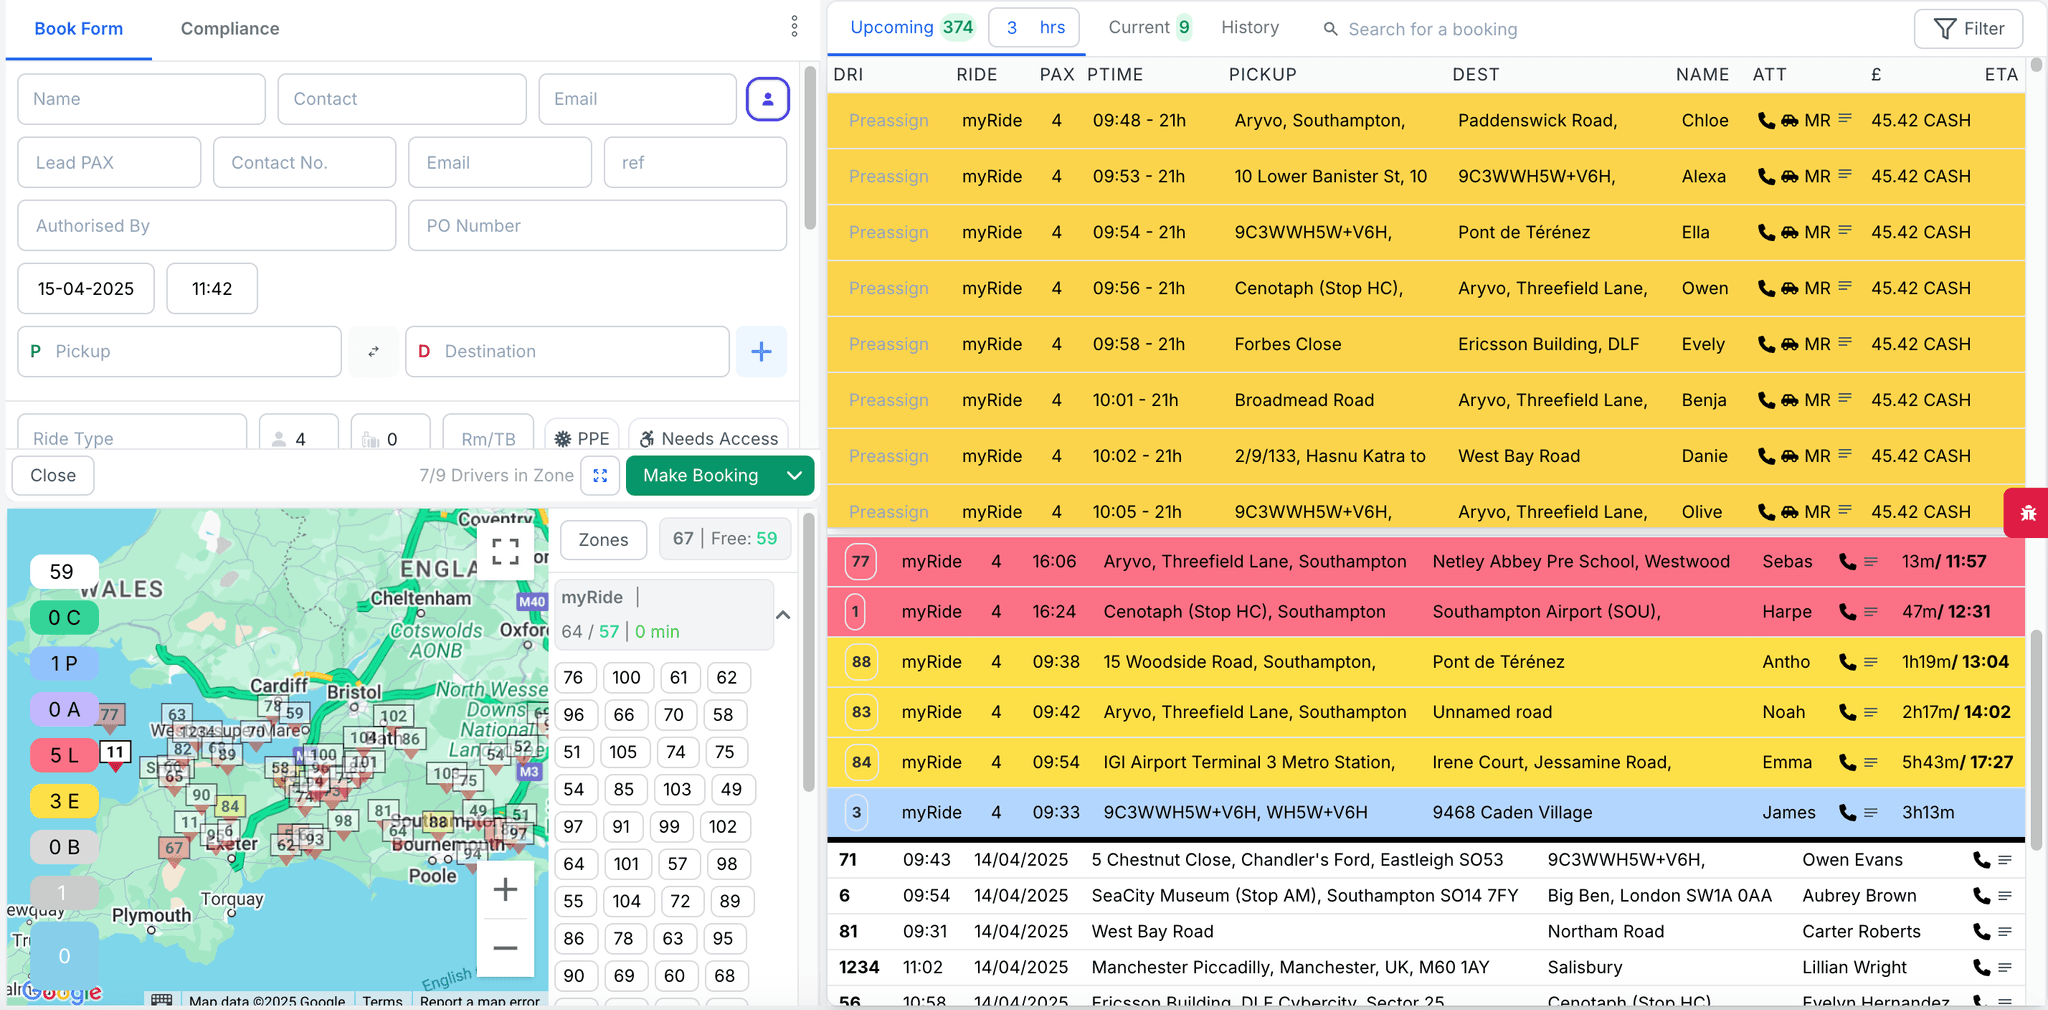Open the History tab
Viewport: 2048px width, 1010px height.
click(x=1249, y=28)
